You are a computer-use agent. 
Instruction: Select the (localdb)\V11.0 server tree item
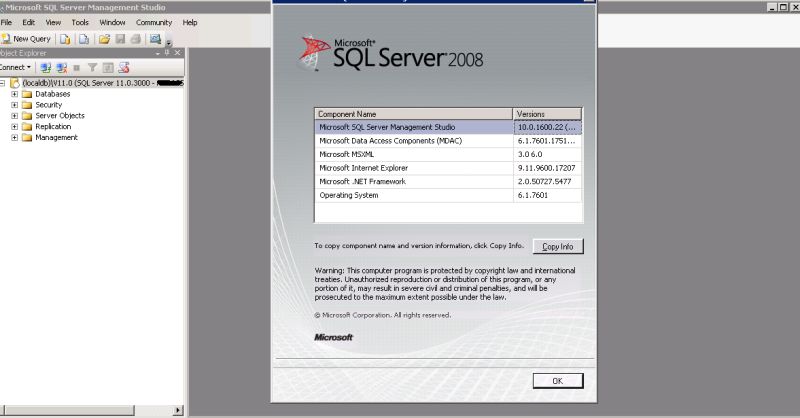tap(102, 83)
